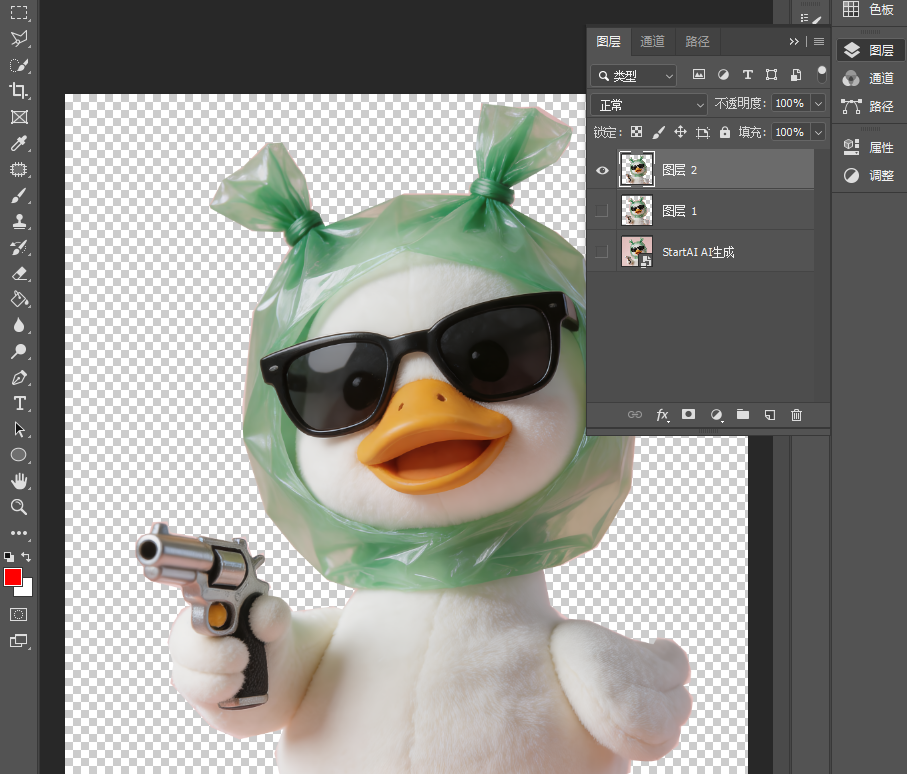This screenshot has width=907, height=774.
Task: Filter for type layers
Action: coord(747,75)
